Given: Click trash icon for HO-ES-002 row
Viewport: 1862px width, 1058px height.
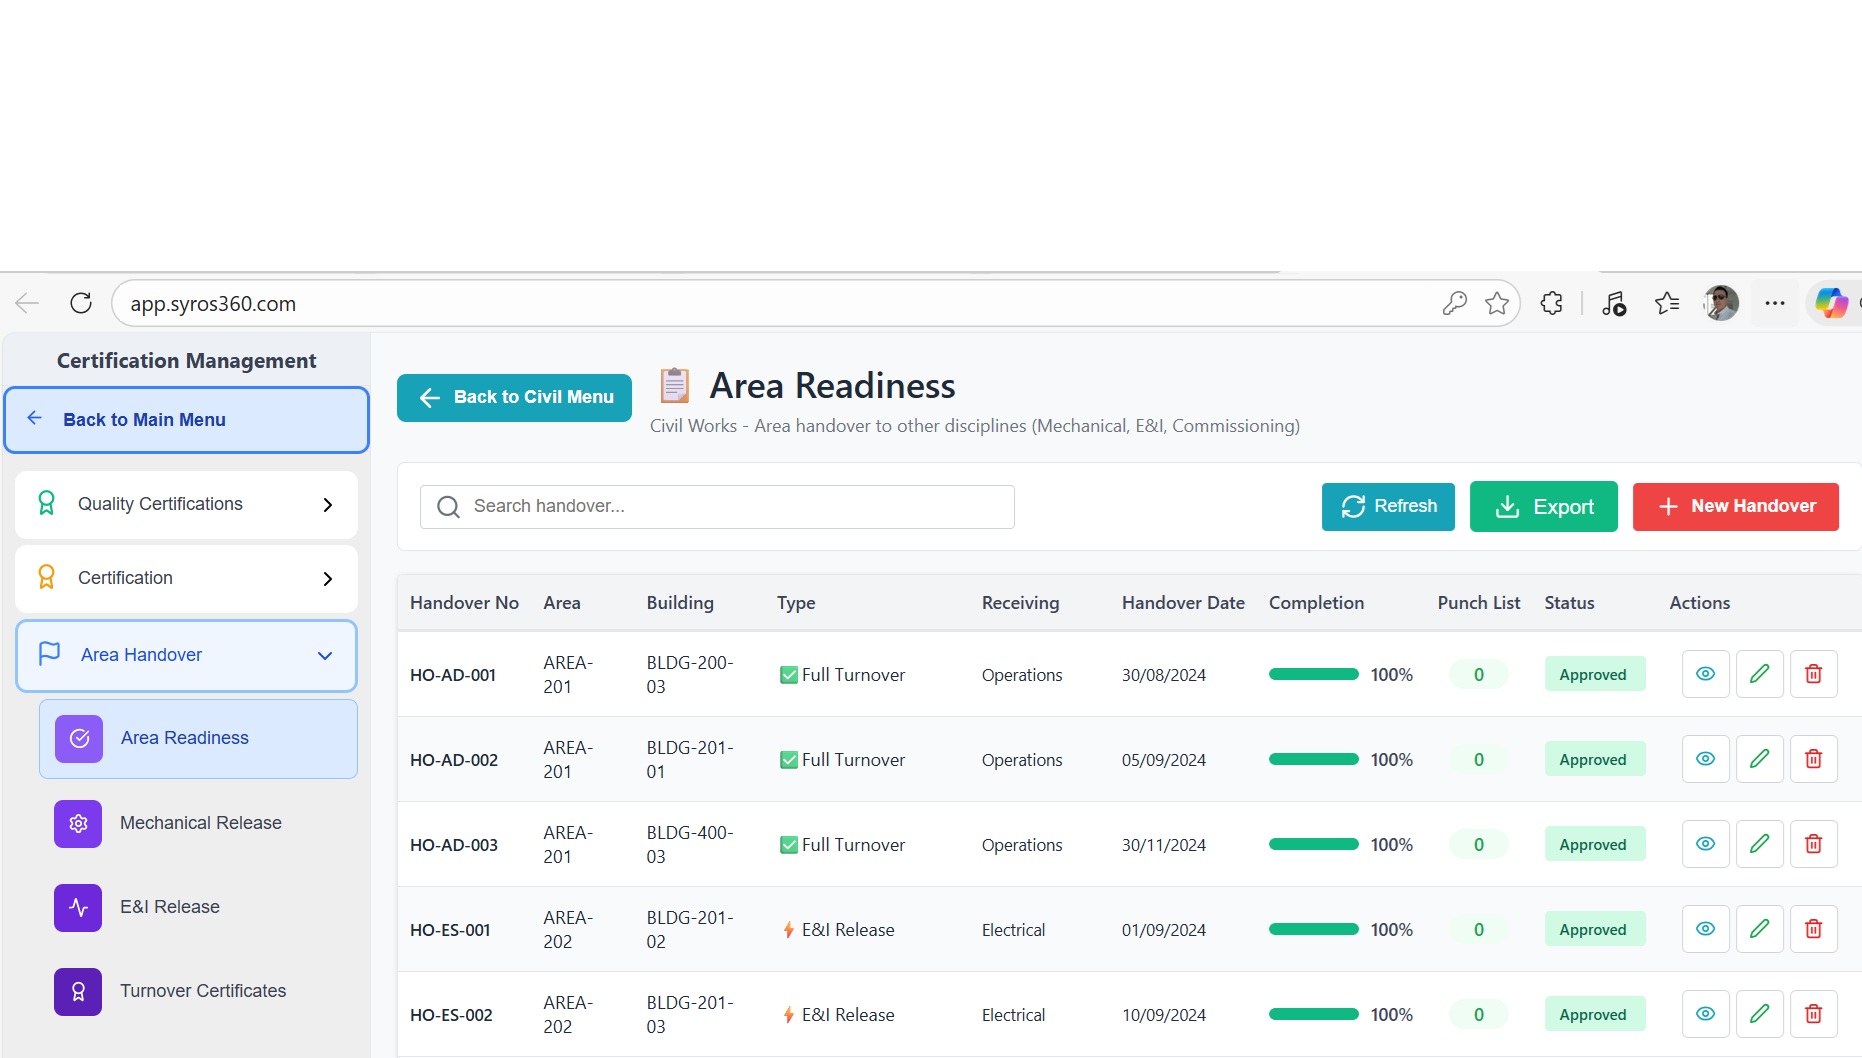Looking at the screenshot, I should pos(1813,1014).
